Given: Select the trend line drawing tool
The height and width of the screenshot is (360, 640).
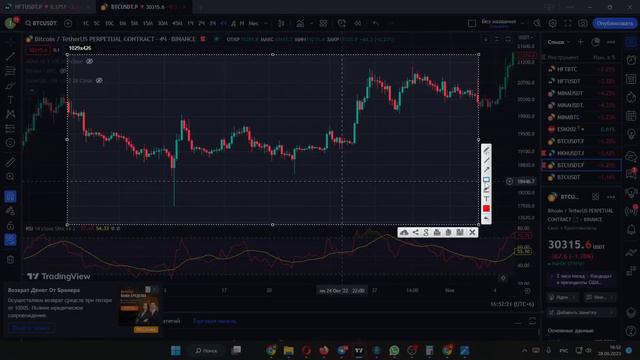Looking at the screenshot, I should point(10,56).
